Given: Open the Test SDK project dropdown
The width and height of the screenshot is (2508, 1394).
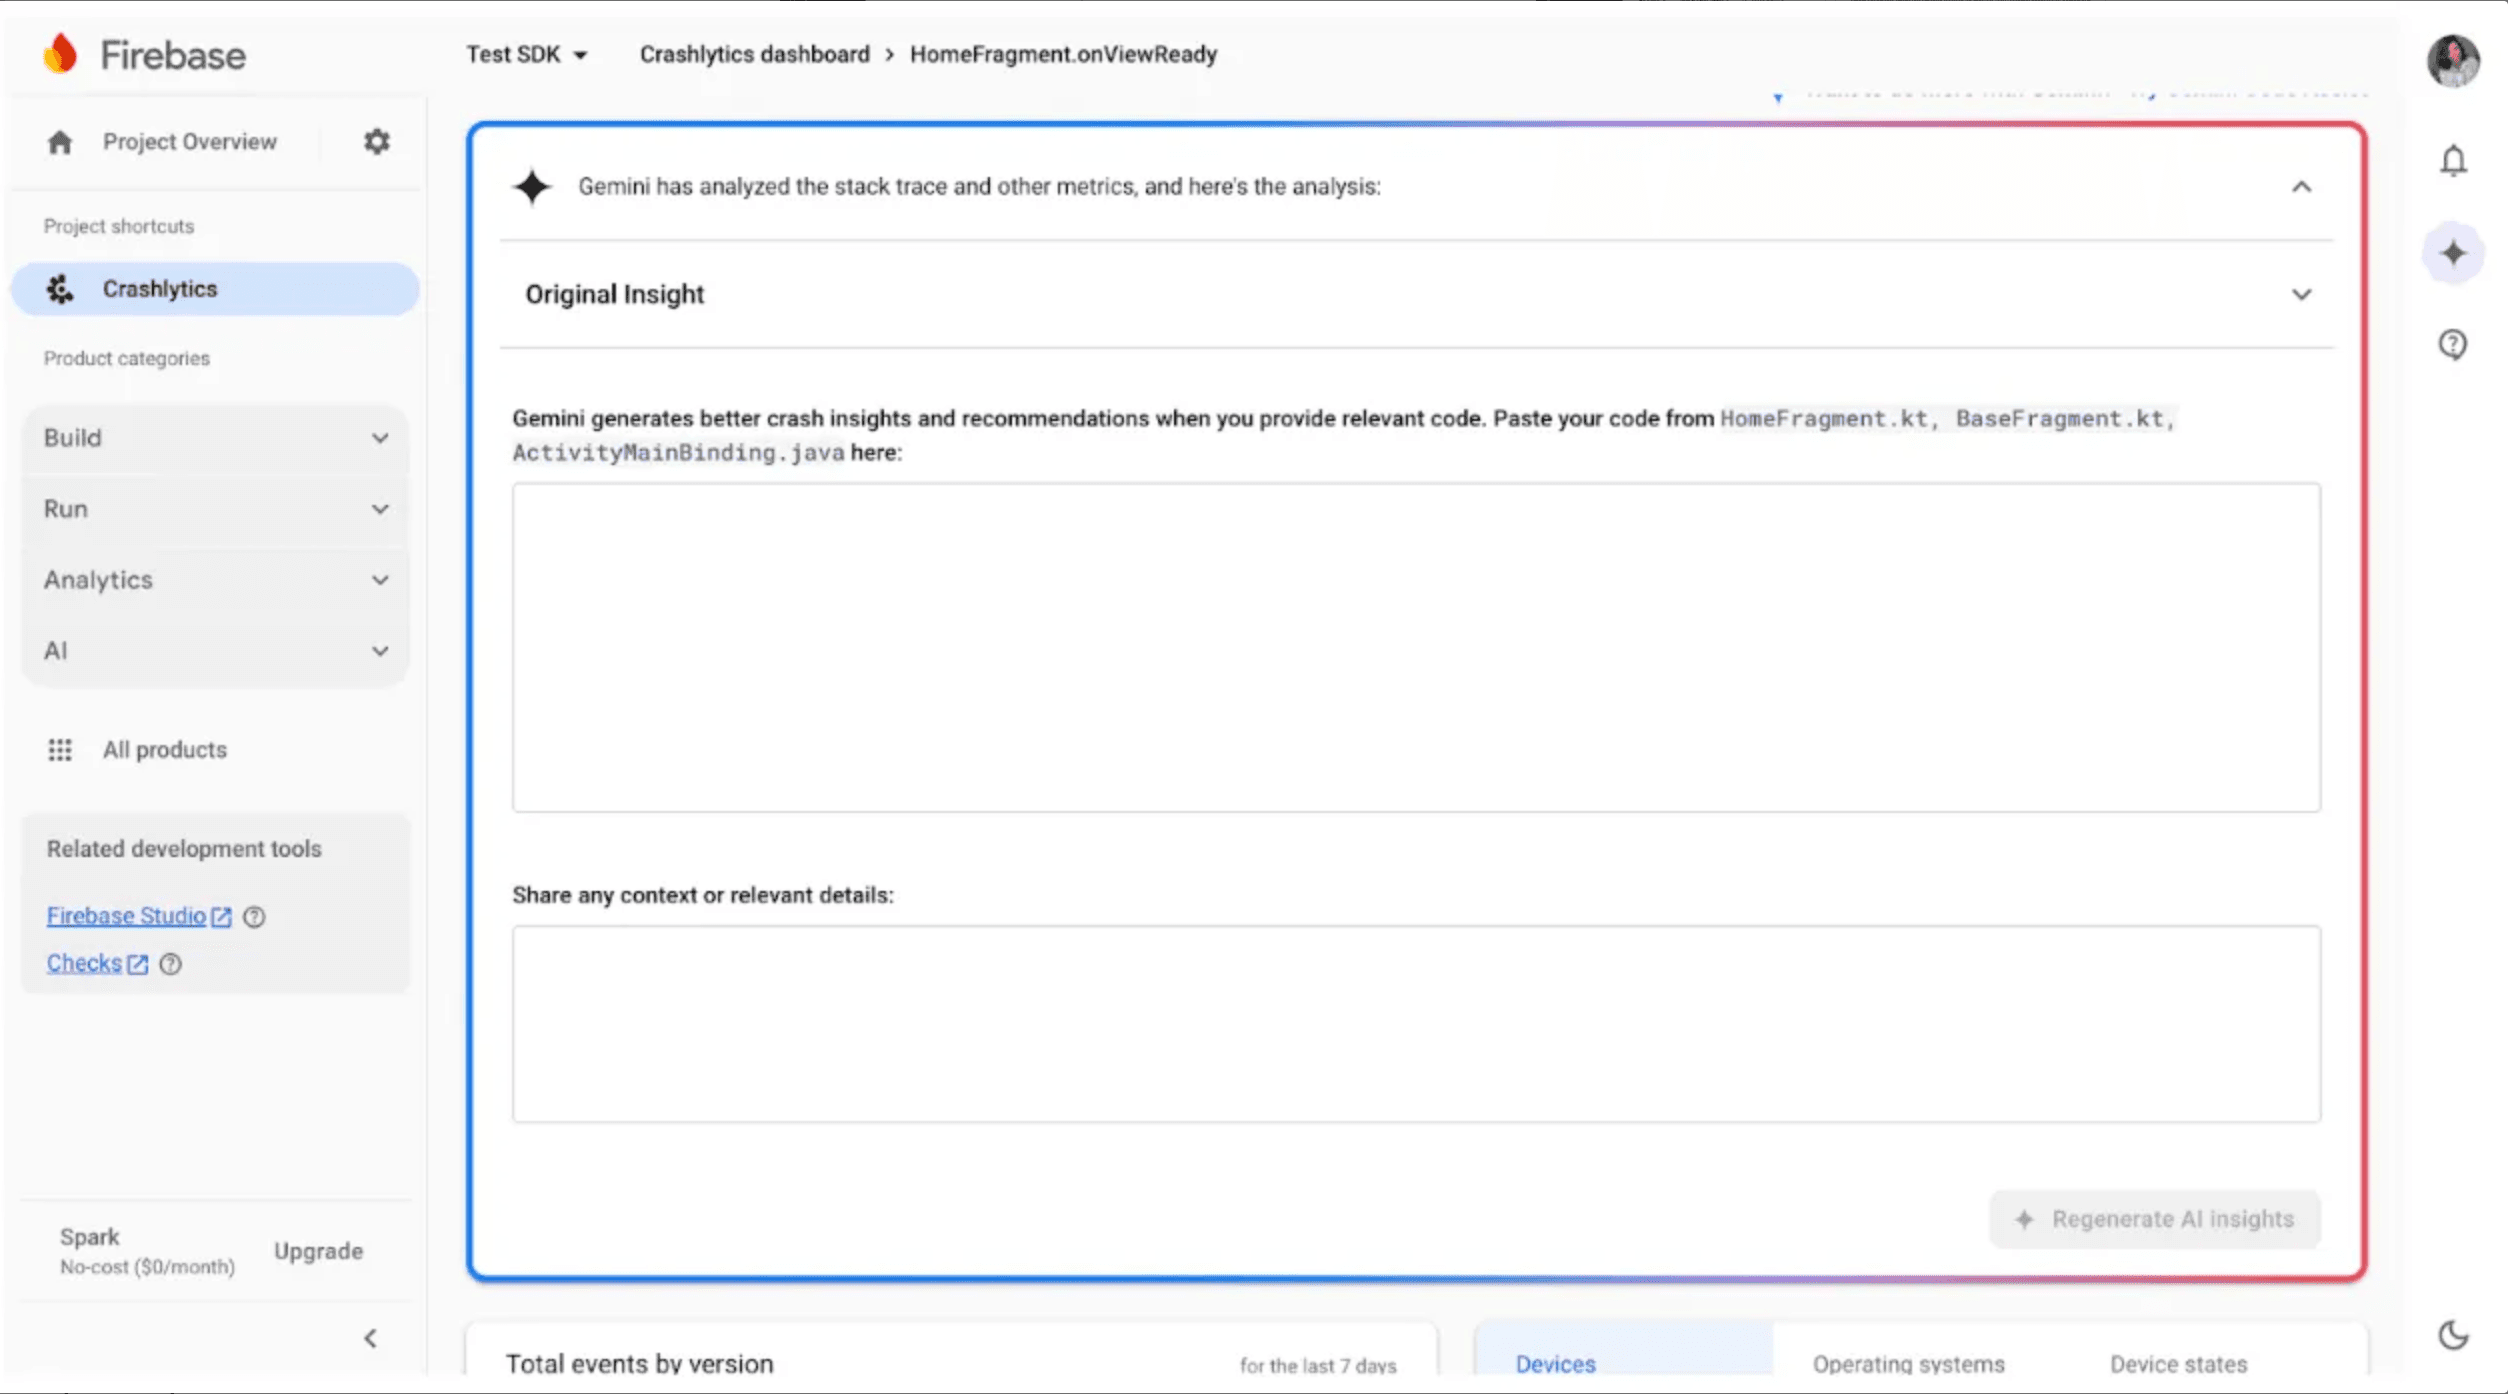Looking at the screenshot, I should tap(527, 54).
